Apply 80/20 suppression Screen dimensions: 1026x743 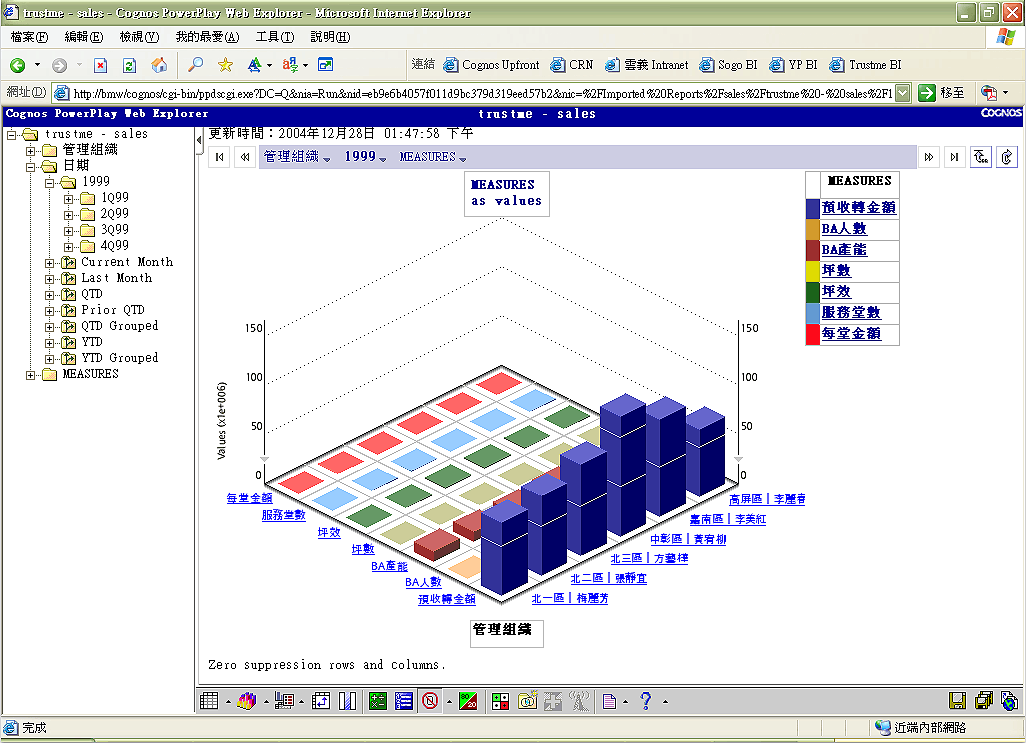tap(468, 701)
